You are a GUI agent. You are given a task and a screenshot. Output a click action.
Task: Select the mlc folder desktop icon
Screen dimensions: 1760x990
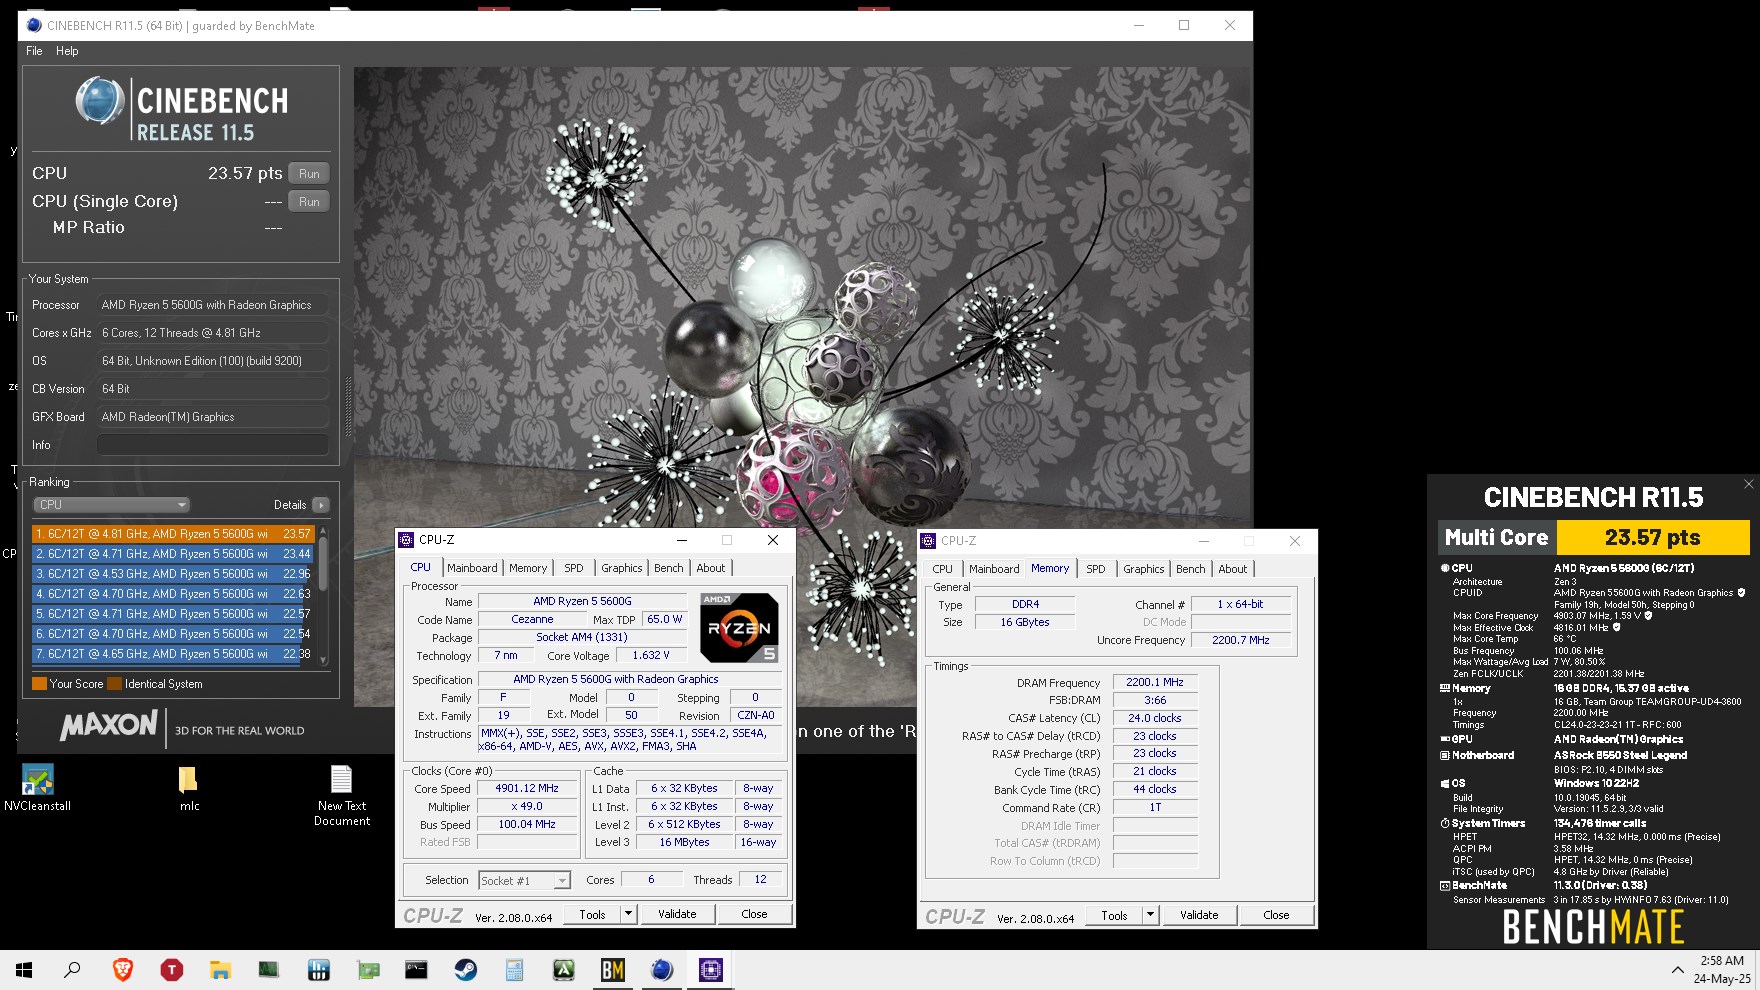click(x=188, y=788)
